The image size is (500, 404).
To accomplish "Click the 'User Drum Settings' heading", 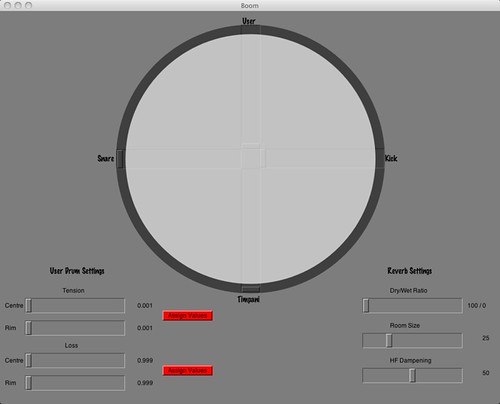I will tap(77, 271).
